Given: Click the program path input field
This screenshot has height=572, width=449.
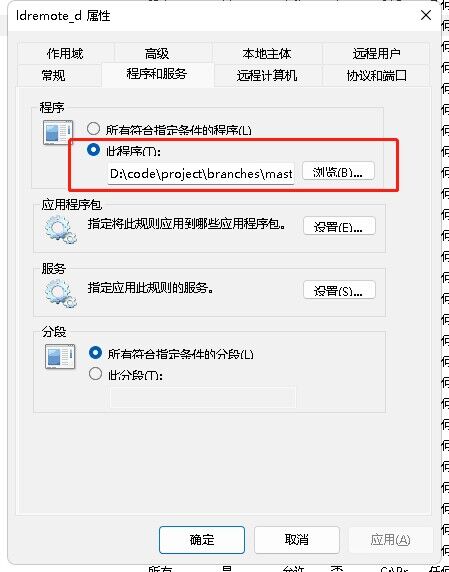Looking at the screenshot, I should pyautogui.click(x=201, y=174).
